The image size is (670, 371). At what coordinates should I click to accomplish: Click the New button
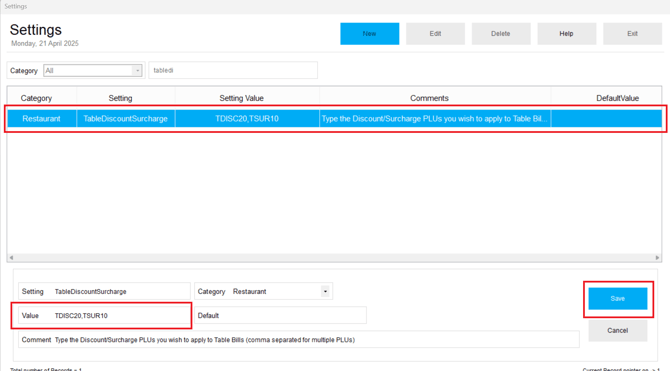point(370,34)
